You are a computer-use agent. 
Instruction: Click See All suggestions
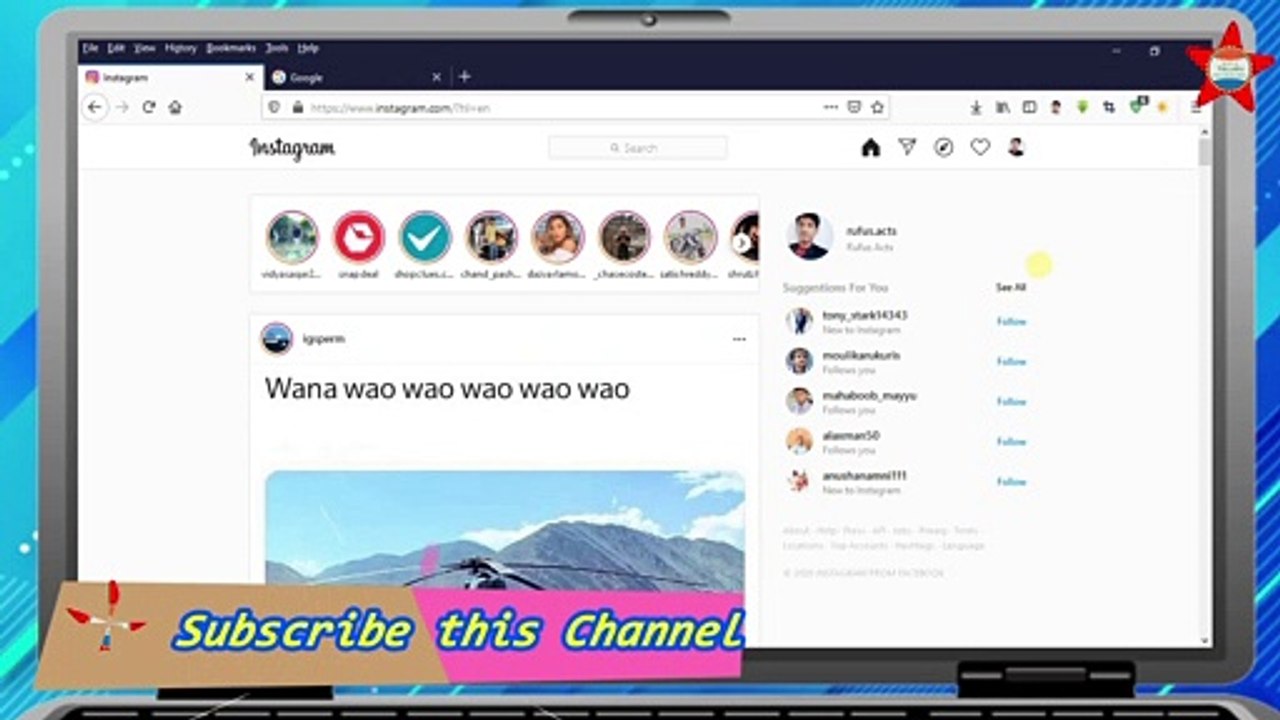[x=1011, y=287]
